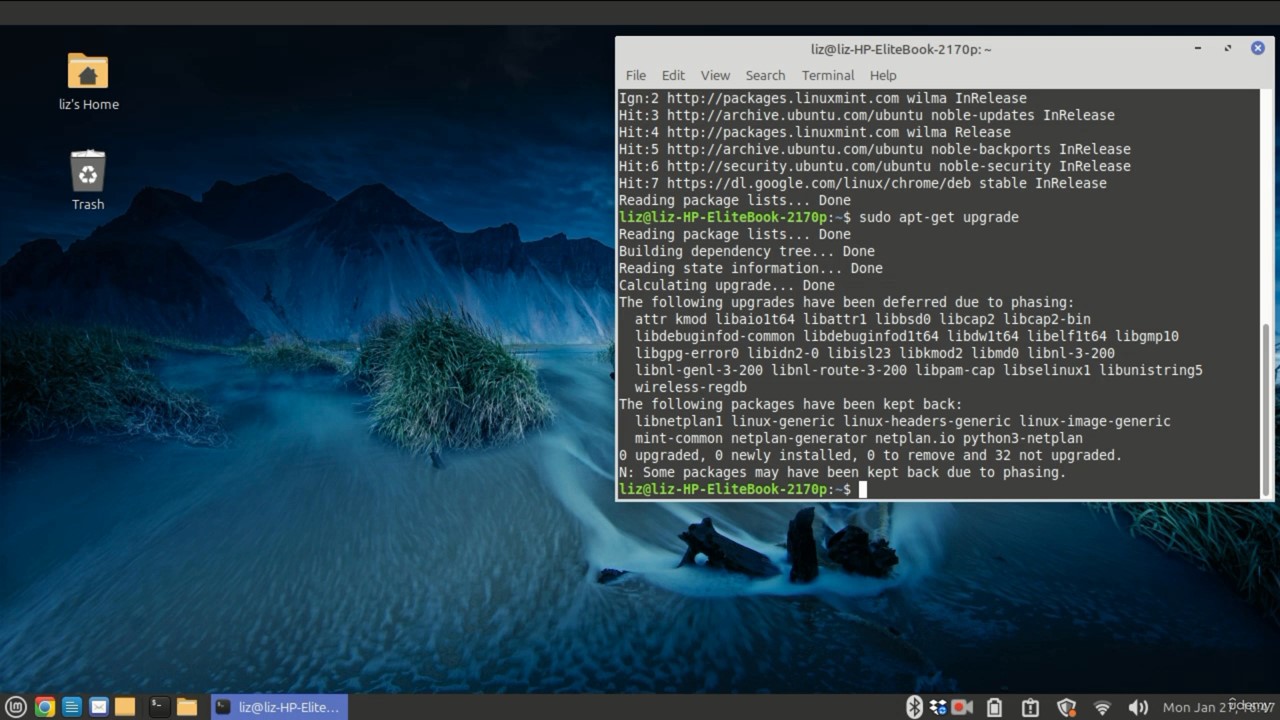Click the 'mint-common netplan-generator' package line
This screenshot has width=1280, height=720.
859,438
